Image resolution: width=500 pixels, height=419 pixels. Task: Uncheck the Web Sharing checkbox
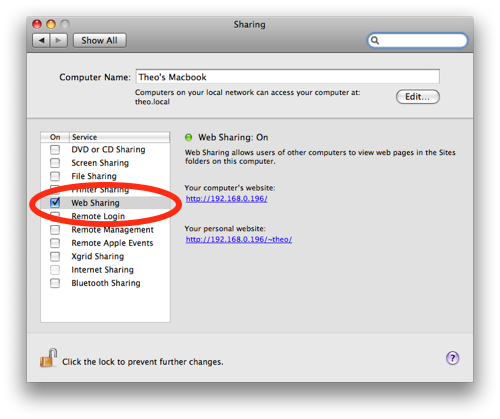(55, 203)
